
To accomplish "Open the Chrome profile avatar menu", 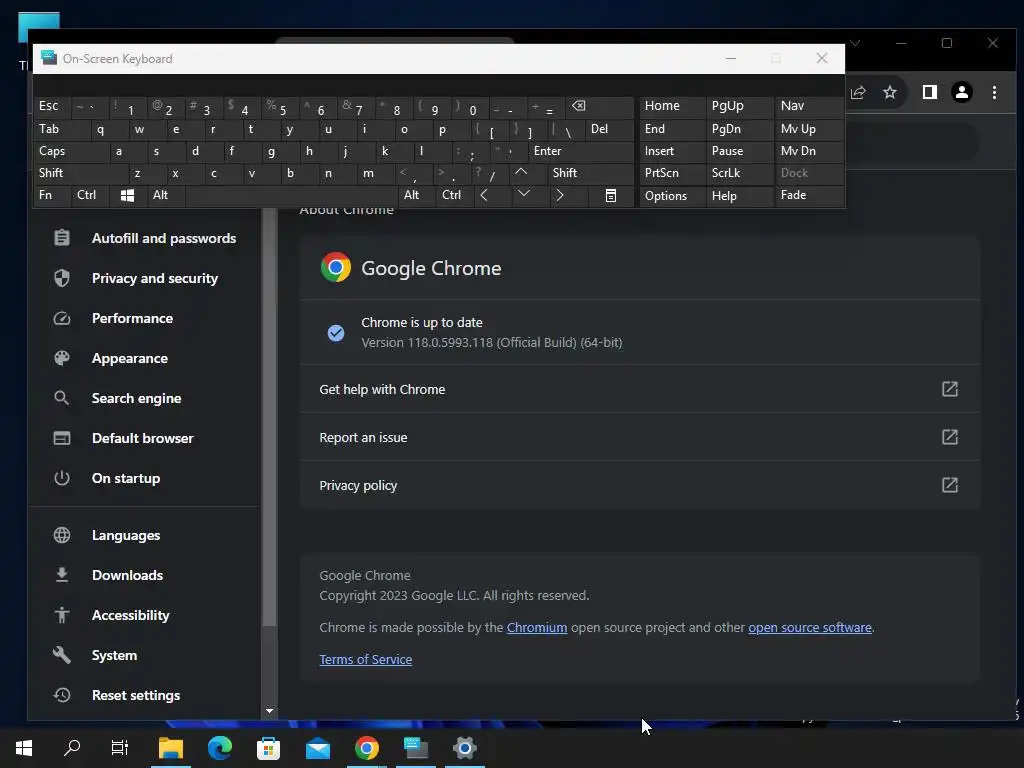I will click(x=961, y=93).
